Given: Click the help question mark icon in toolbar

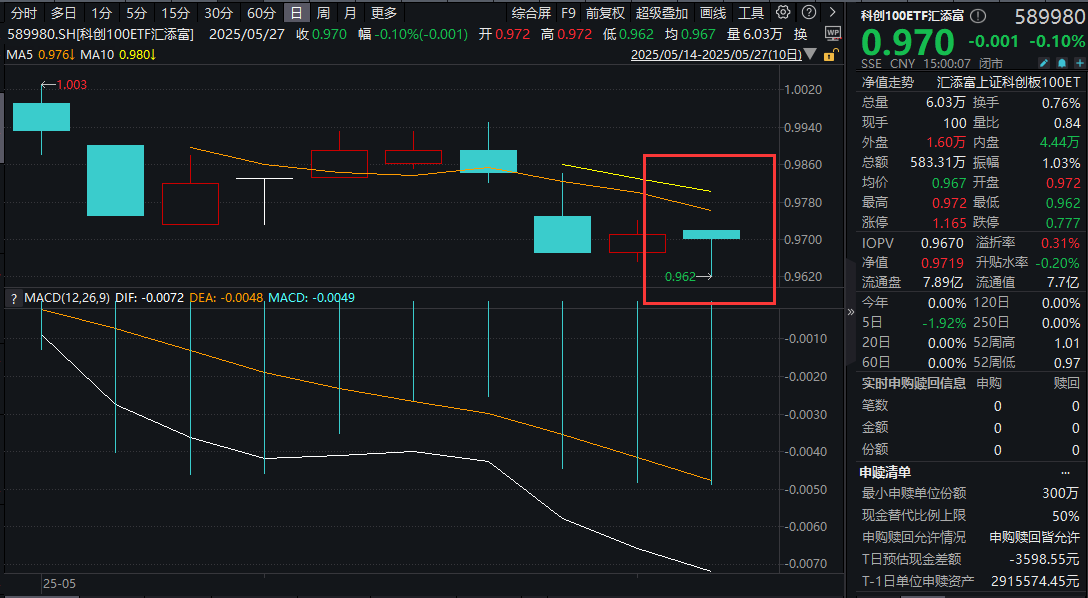Looking at the screenshot, I should tap(808, 13).
